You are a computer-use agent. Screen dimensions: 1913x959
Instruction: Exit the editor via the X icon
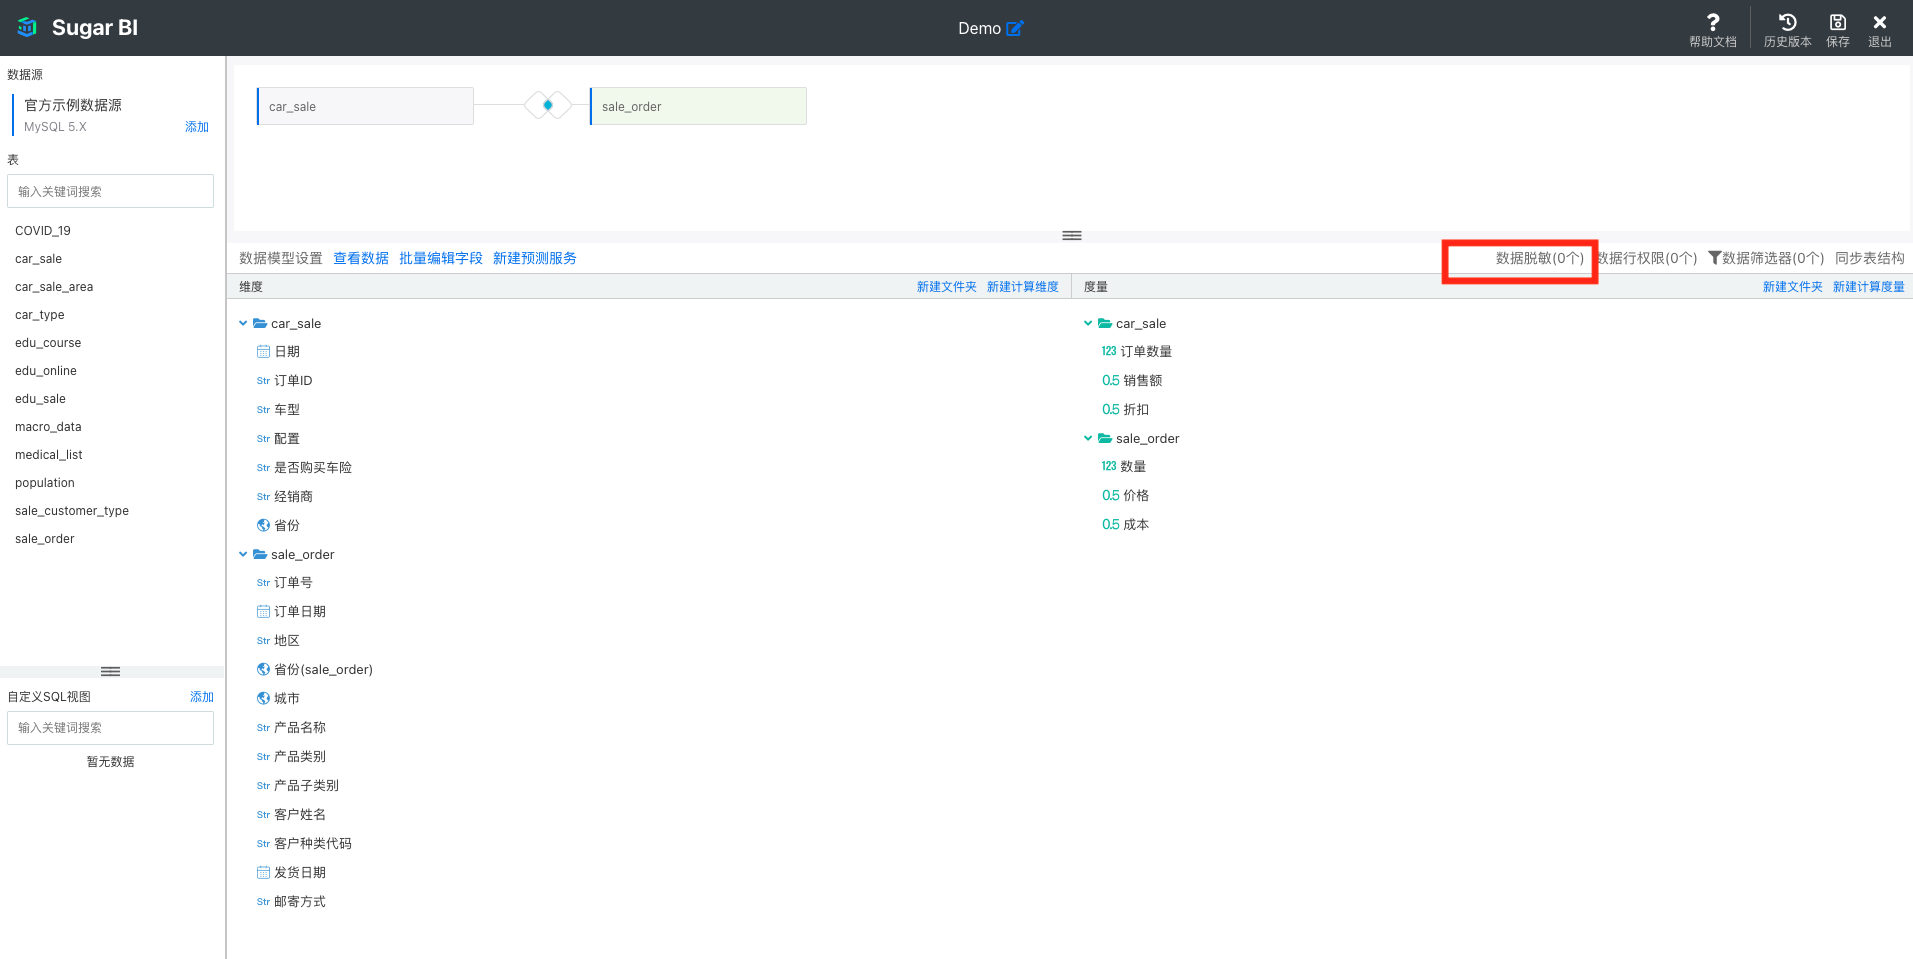point(1880,22)
